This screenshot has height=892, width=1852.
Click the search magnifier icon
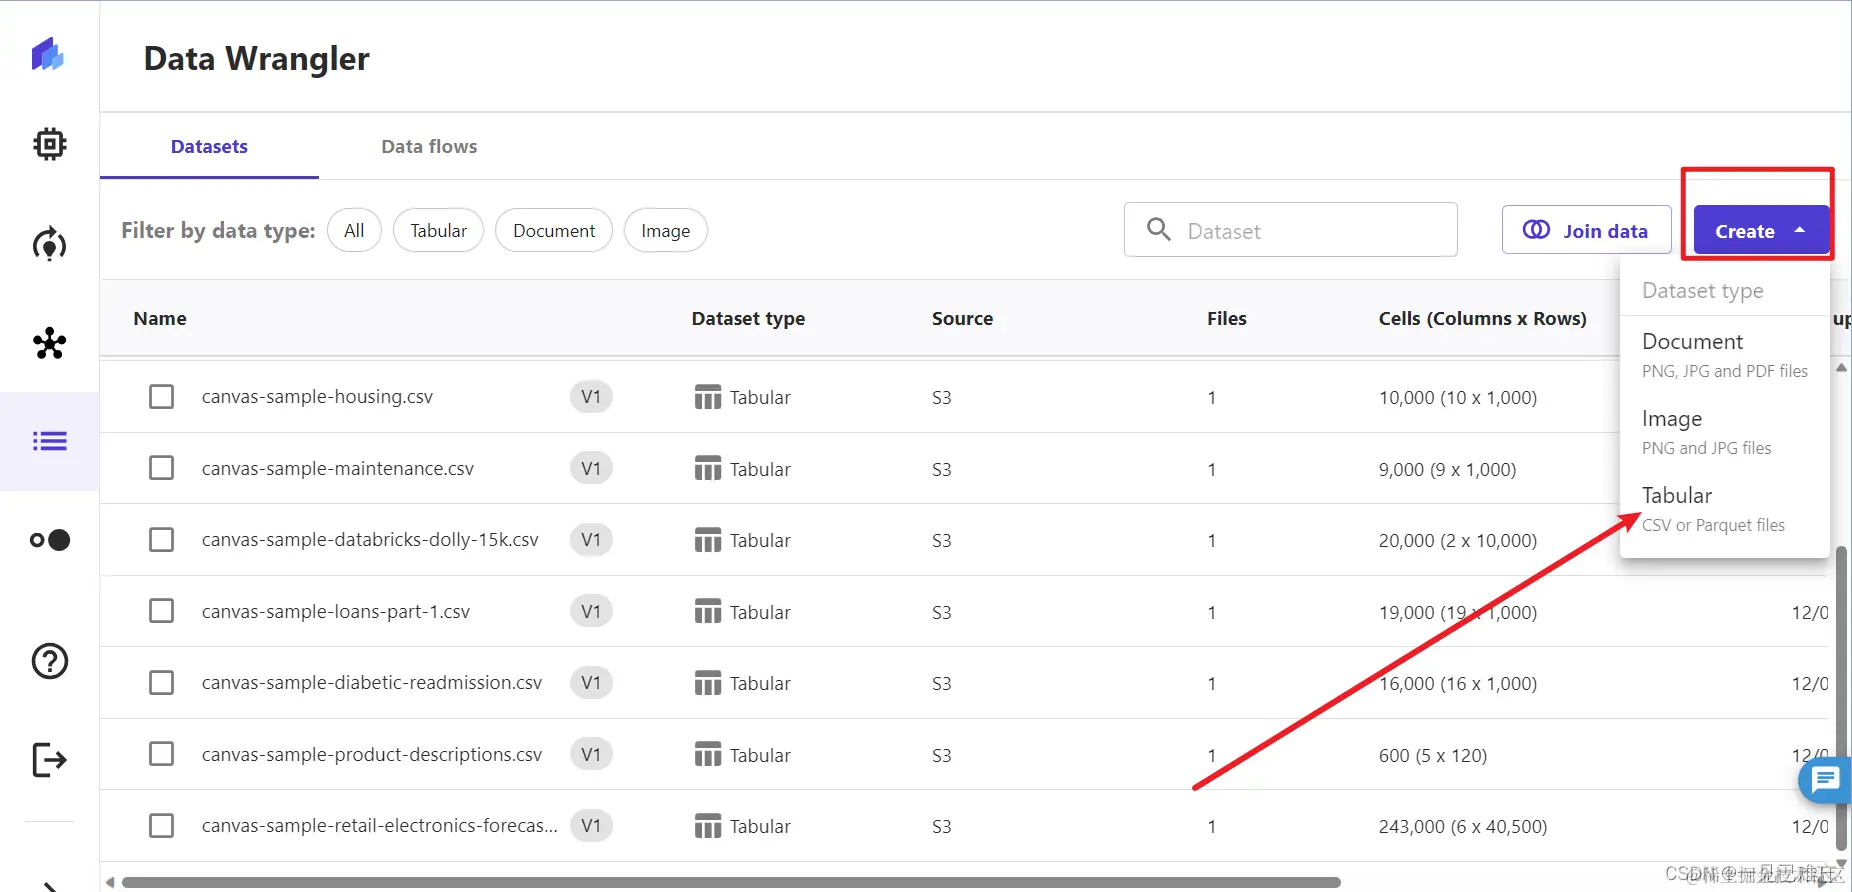1159,230
